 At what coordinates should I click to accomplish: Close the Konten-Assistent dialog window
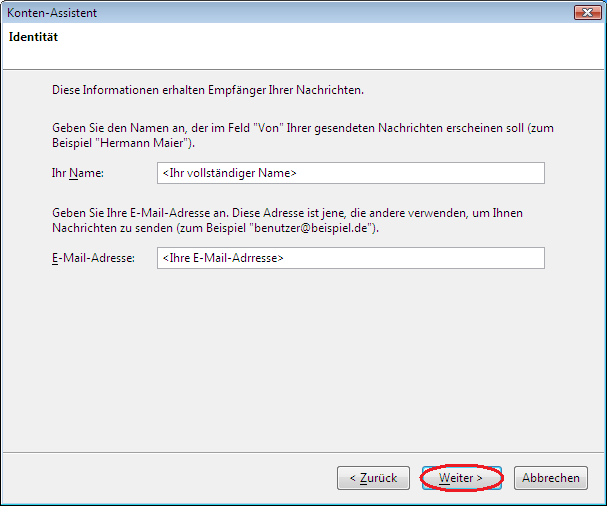point(586,11)
